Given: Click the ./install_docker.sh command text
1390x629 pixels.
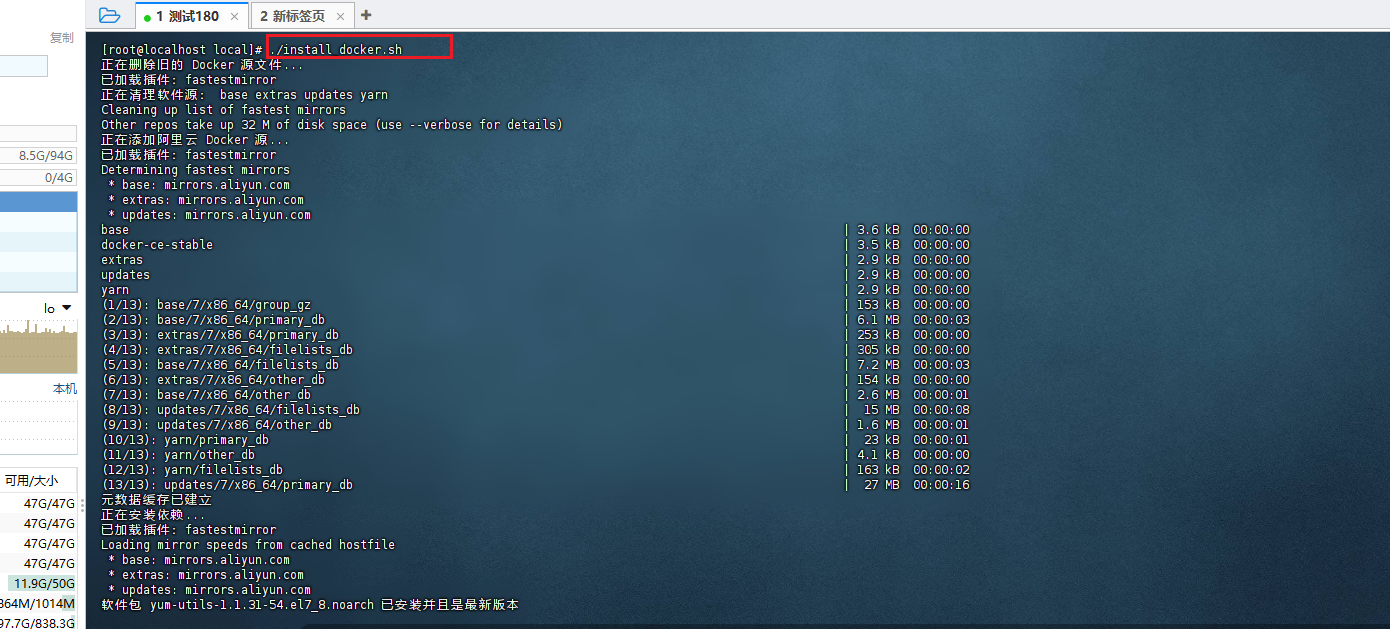Looking at the screenshot, I should click(336, 49).
